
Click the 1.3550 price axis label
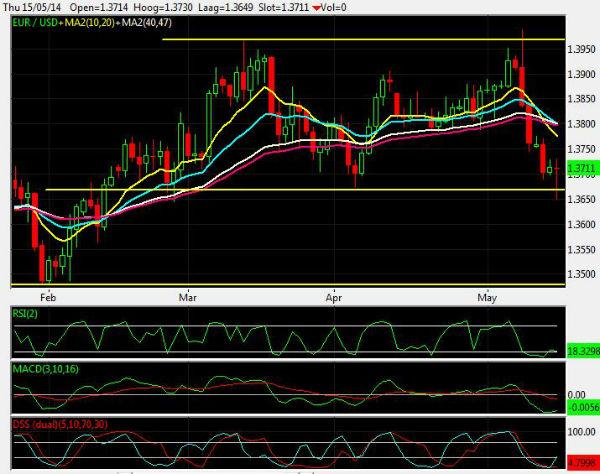click(x=582, y=250)
